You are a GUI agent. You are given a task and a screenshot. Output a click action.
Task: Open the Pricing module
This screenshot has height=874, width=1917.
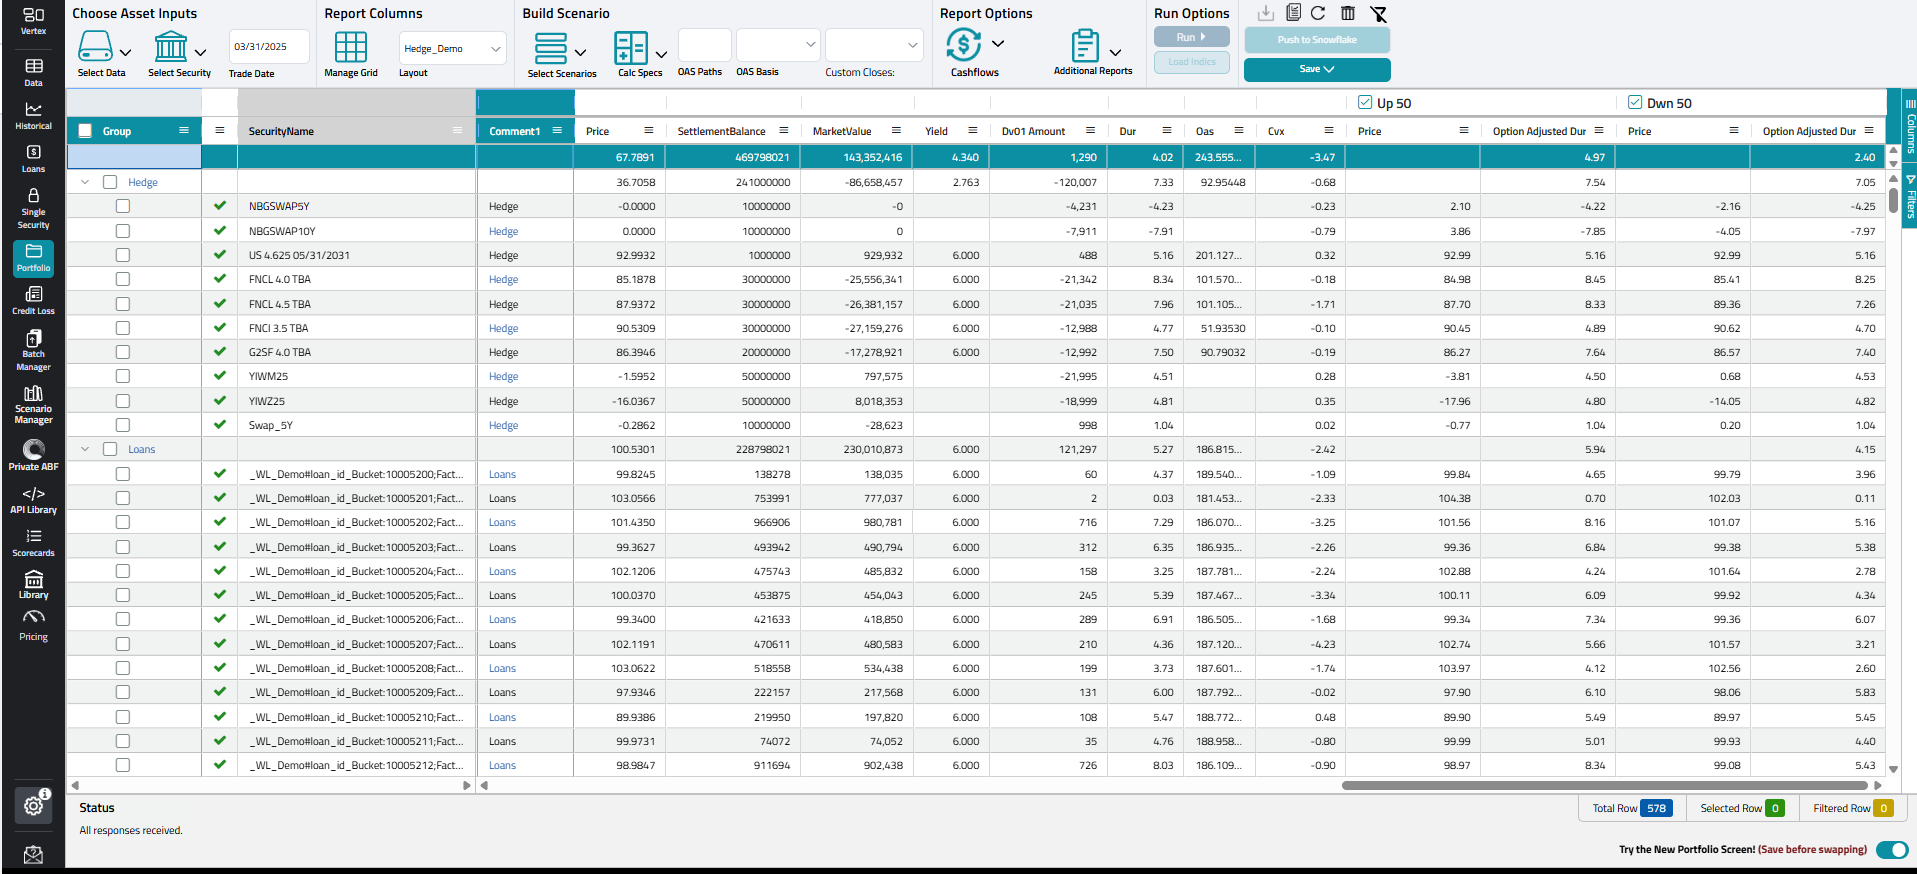coord(33,625)
